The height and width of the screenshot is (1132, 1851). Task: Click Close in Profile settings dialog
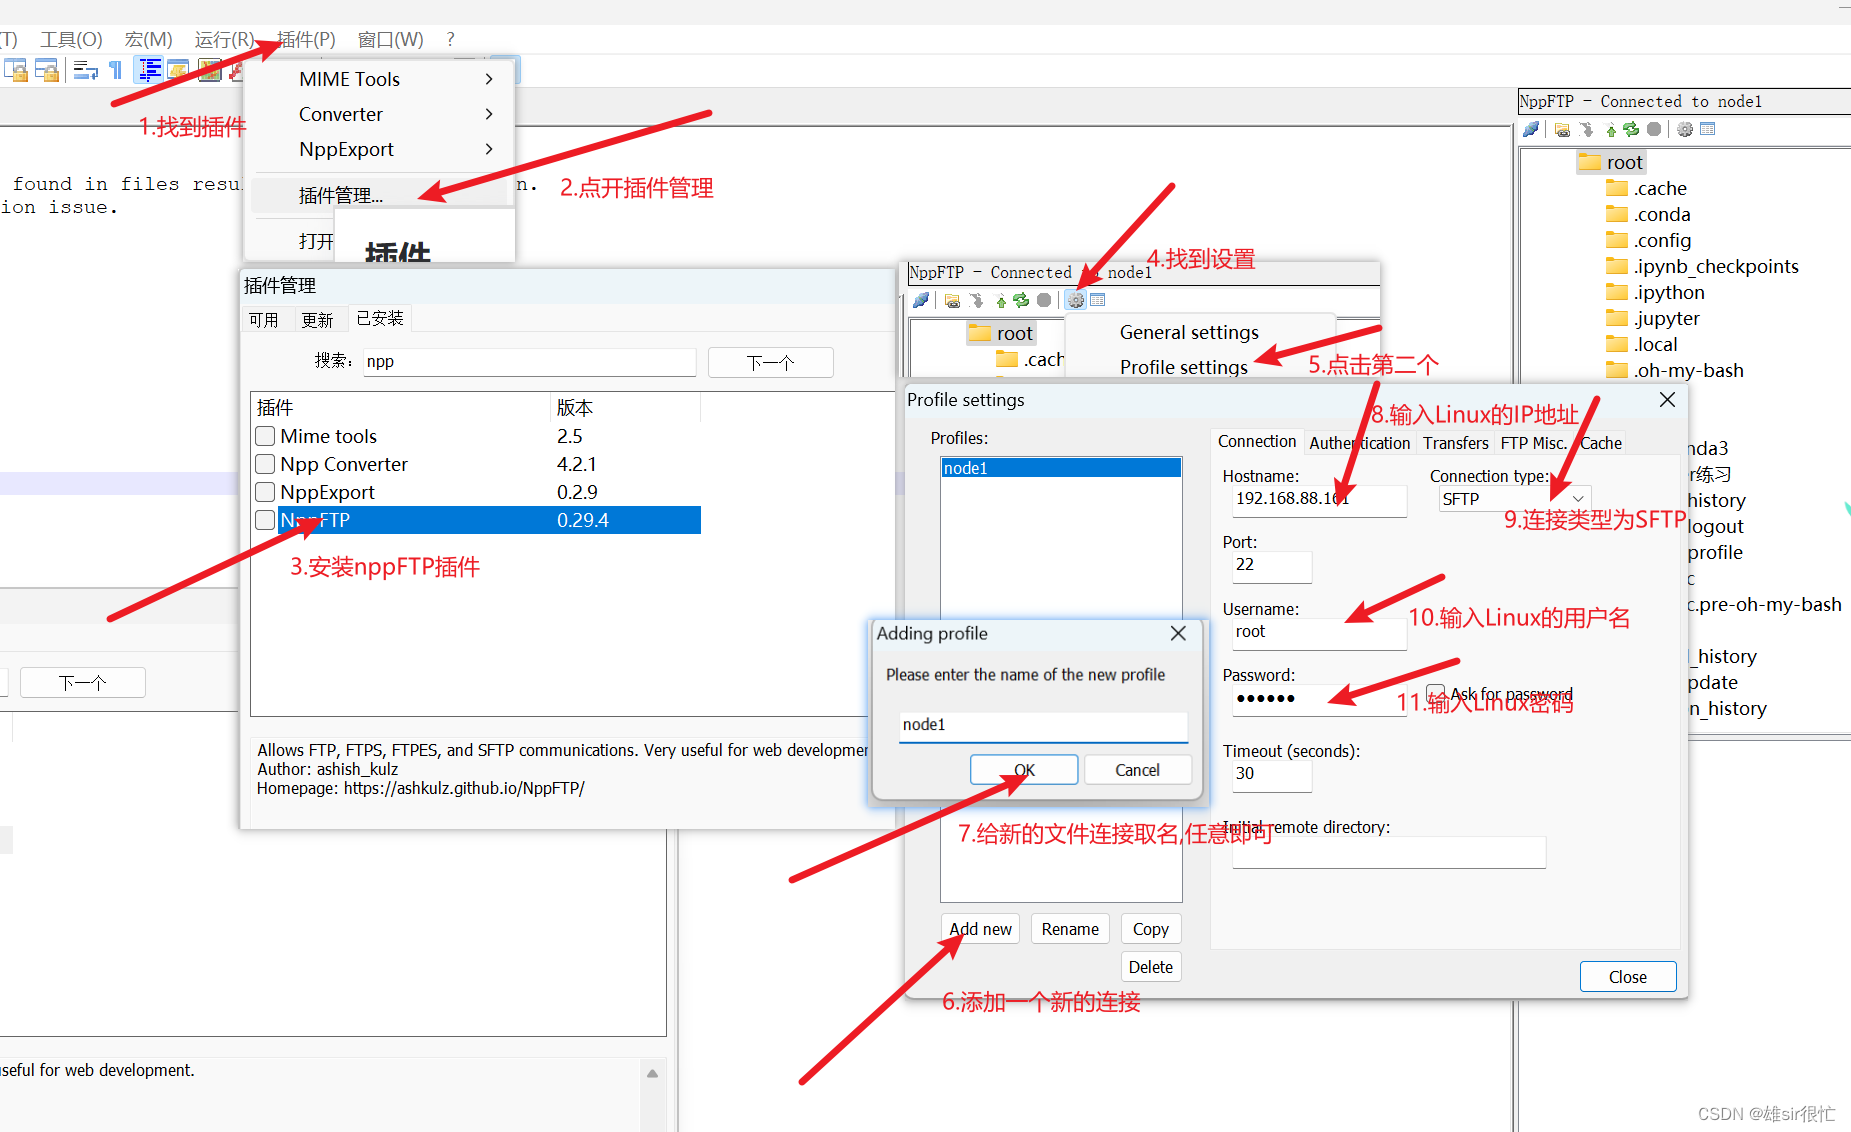1628,977
